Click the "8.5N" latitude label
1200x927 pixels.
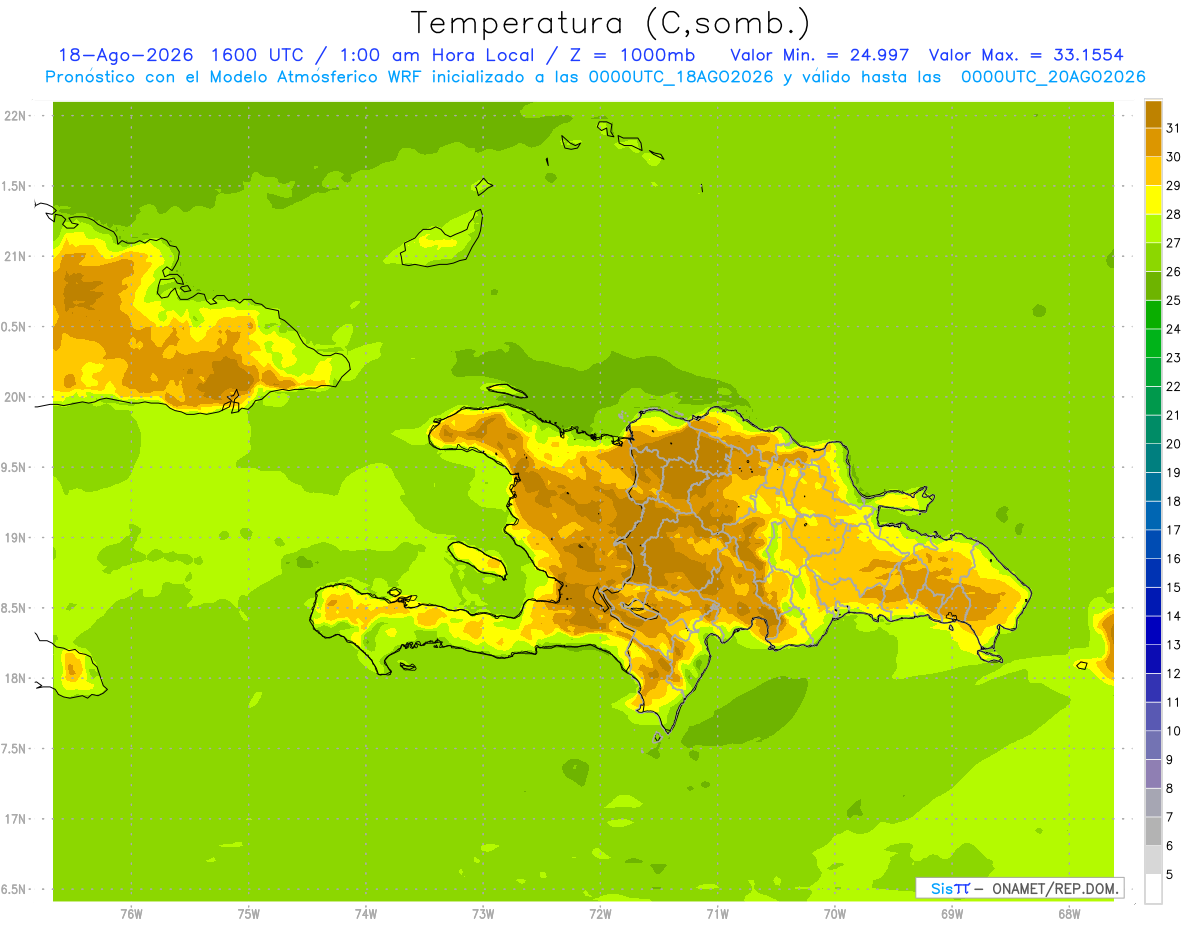[x=15, y=608]
